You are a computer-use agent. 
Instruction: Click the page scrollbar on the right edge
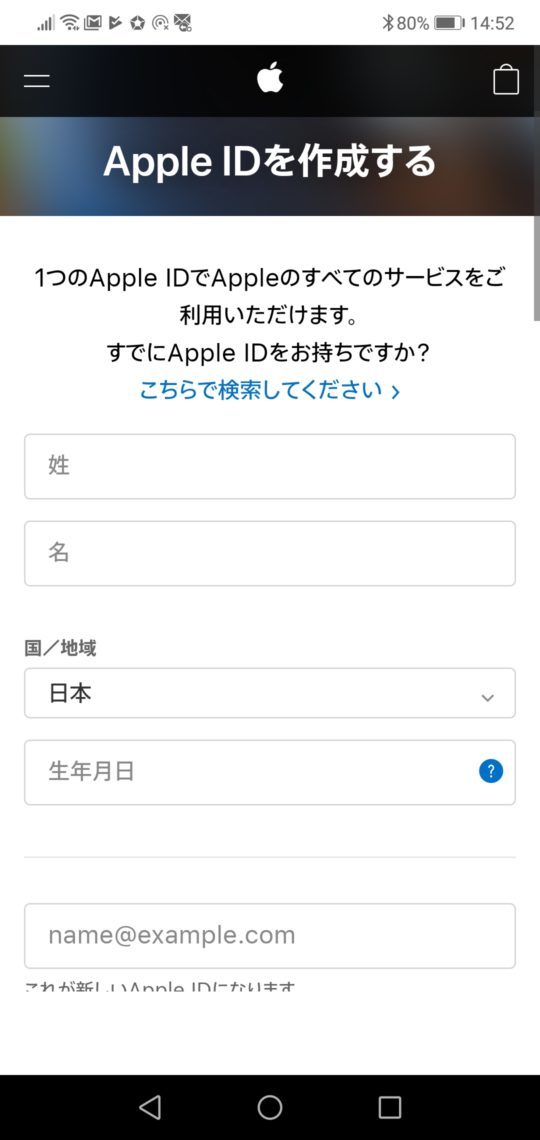coord(536,268)
